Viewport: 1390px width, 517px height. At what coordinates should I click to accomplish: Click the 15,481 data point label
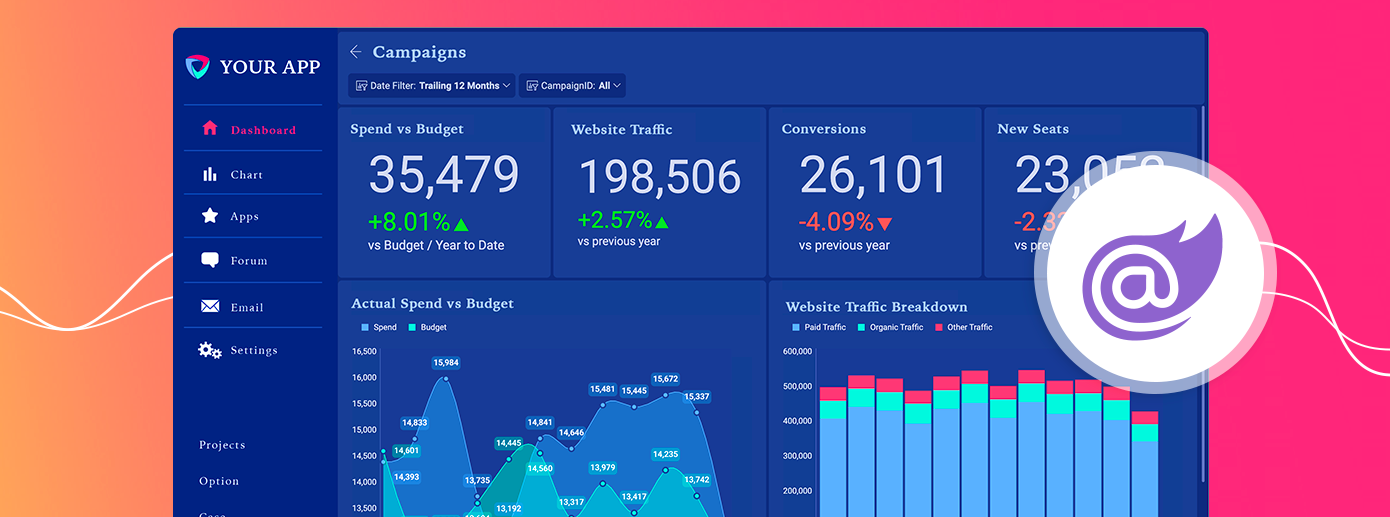(x=603, y=389)
